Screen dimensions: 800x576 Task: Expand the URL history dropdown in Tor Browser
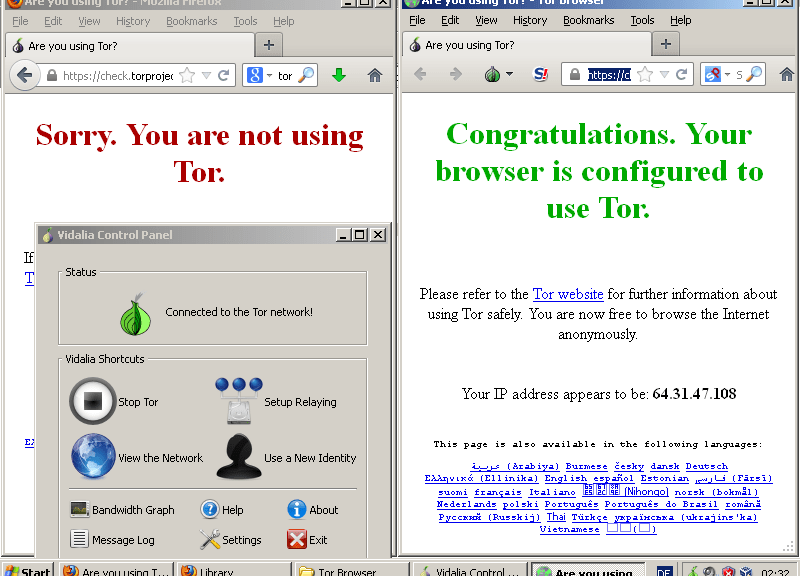[x=664, y=75]
